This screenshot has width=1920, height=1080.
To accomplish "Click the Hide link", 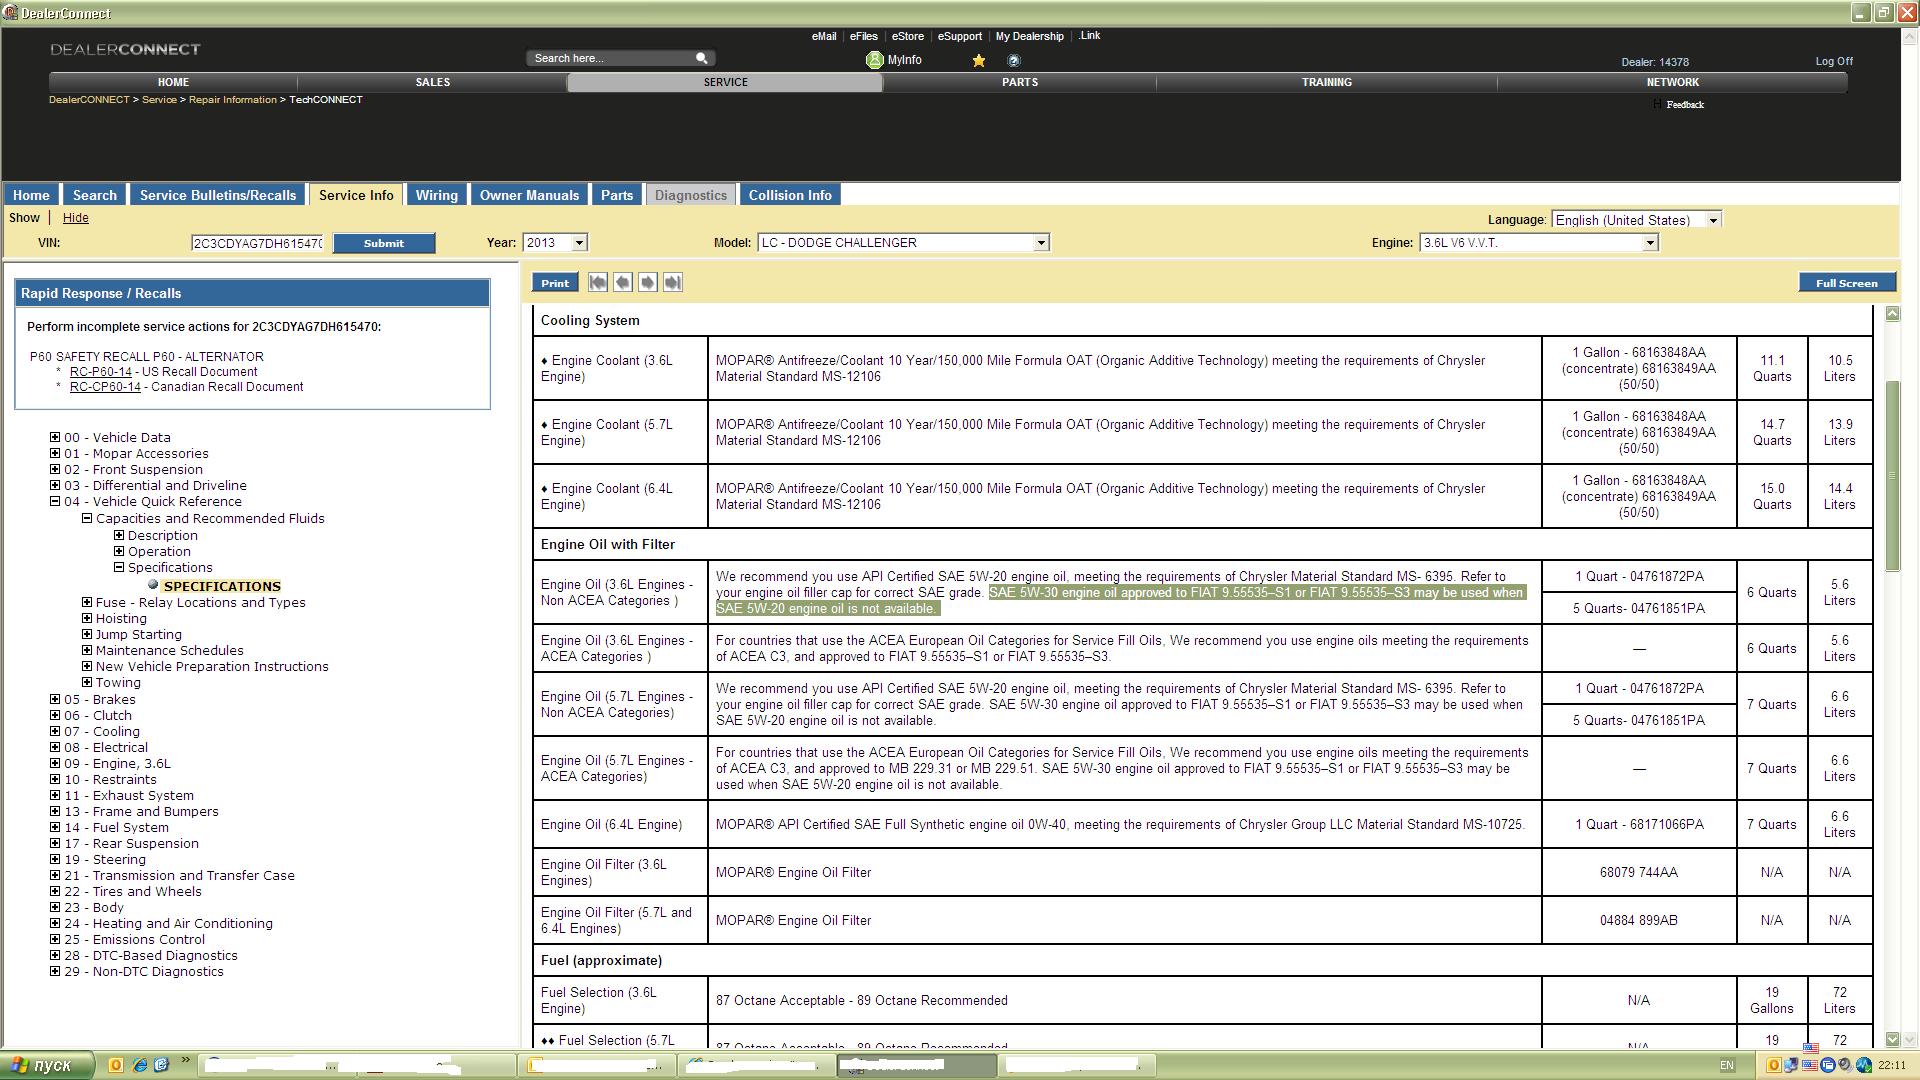I will pos(75,218).
